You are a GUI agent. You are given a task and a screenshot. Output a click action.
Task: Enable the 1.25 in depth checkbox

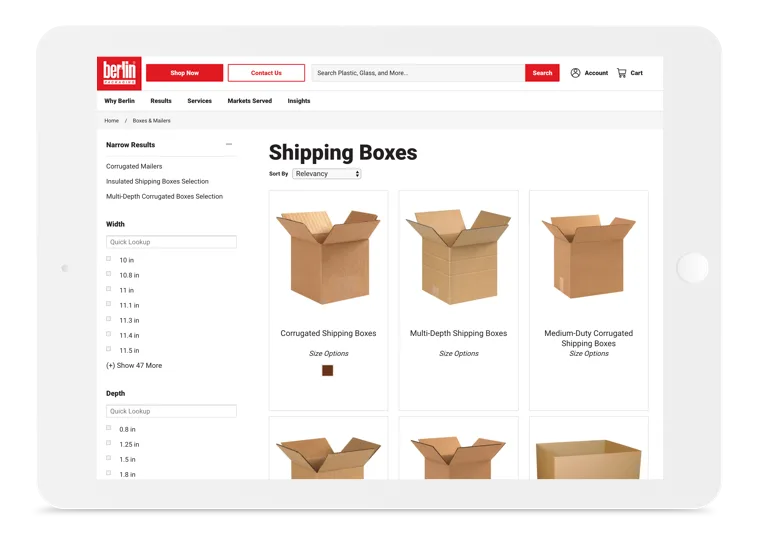coord(109,443)
